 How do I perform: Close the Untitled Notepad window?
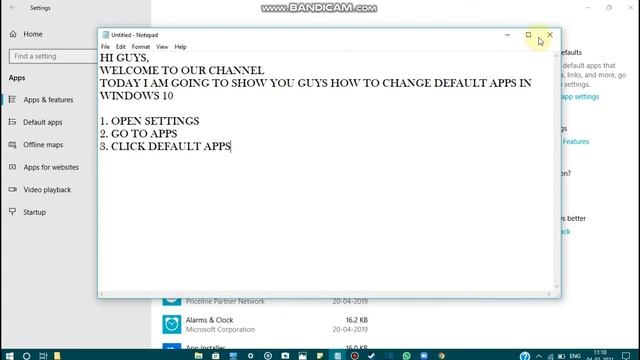[x=550, y=35]
